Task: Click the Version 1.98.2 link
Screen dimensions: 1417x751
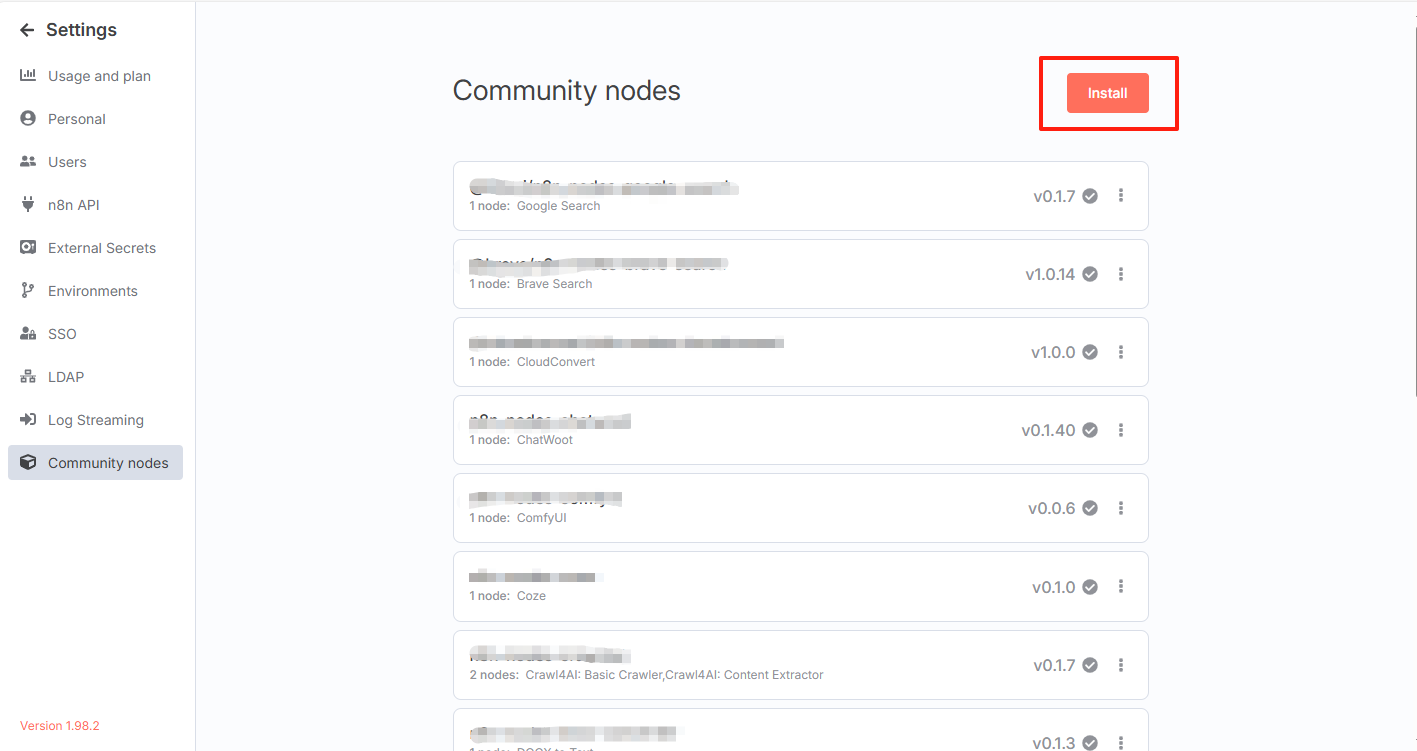Action: tap(60, 726)
